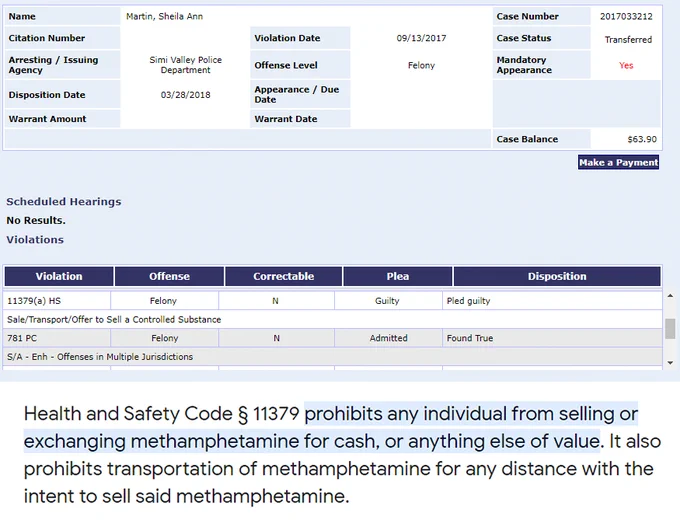Click the Violations section heading

35,240
